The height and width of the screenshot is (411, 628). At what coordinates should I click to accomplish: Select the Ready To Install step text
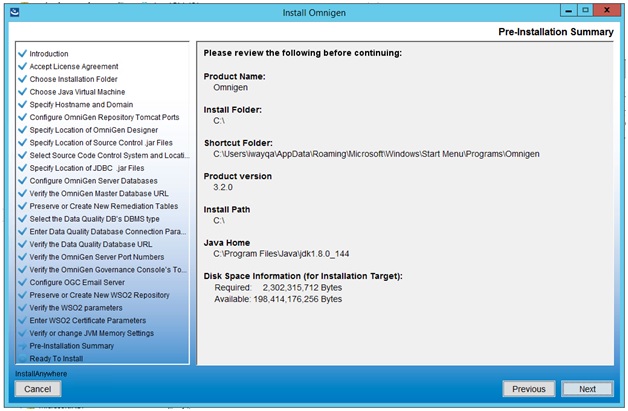[56, 359]
